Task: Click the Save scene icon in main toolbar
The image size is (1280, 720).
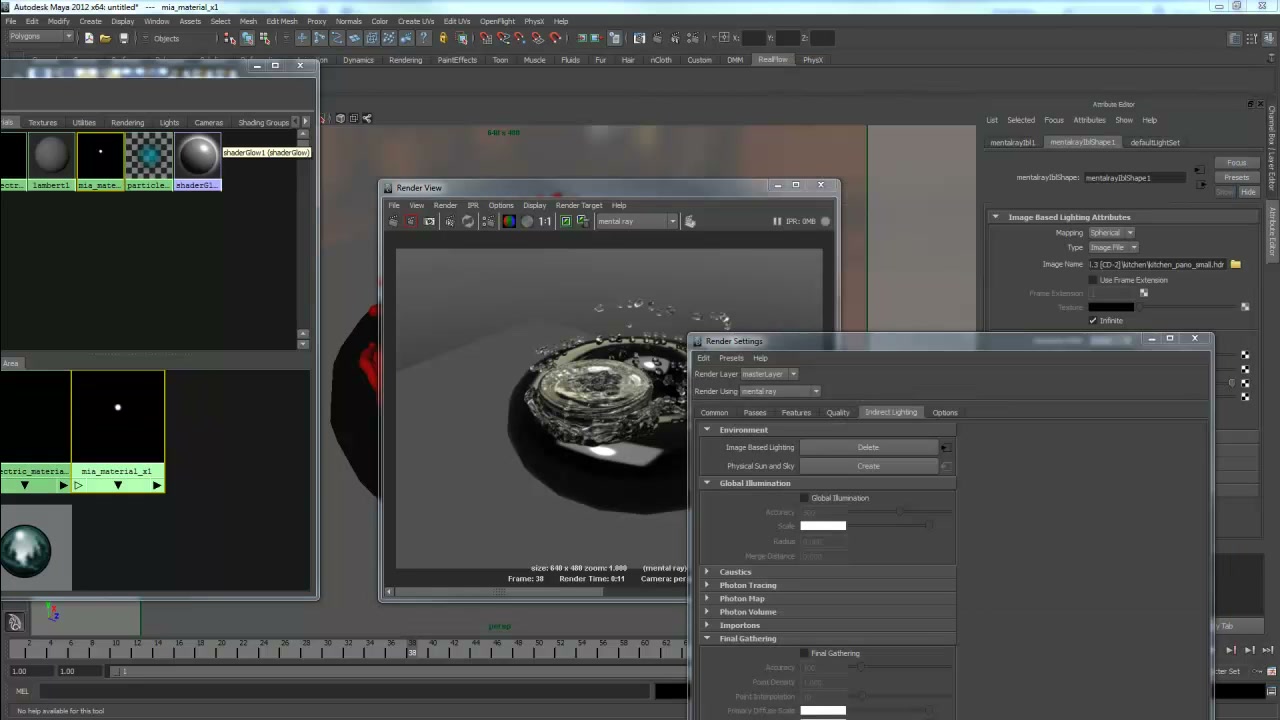Action: pos(124,38)
